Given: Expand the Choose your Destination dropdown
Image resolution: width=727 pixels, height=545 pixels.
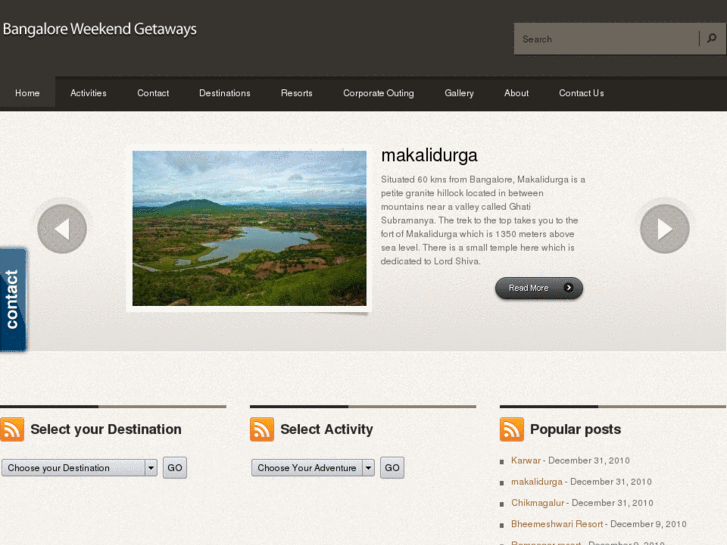Looking at the screenshot, I should pos(79,468).
